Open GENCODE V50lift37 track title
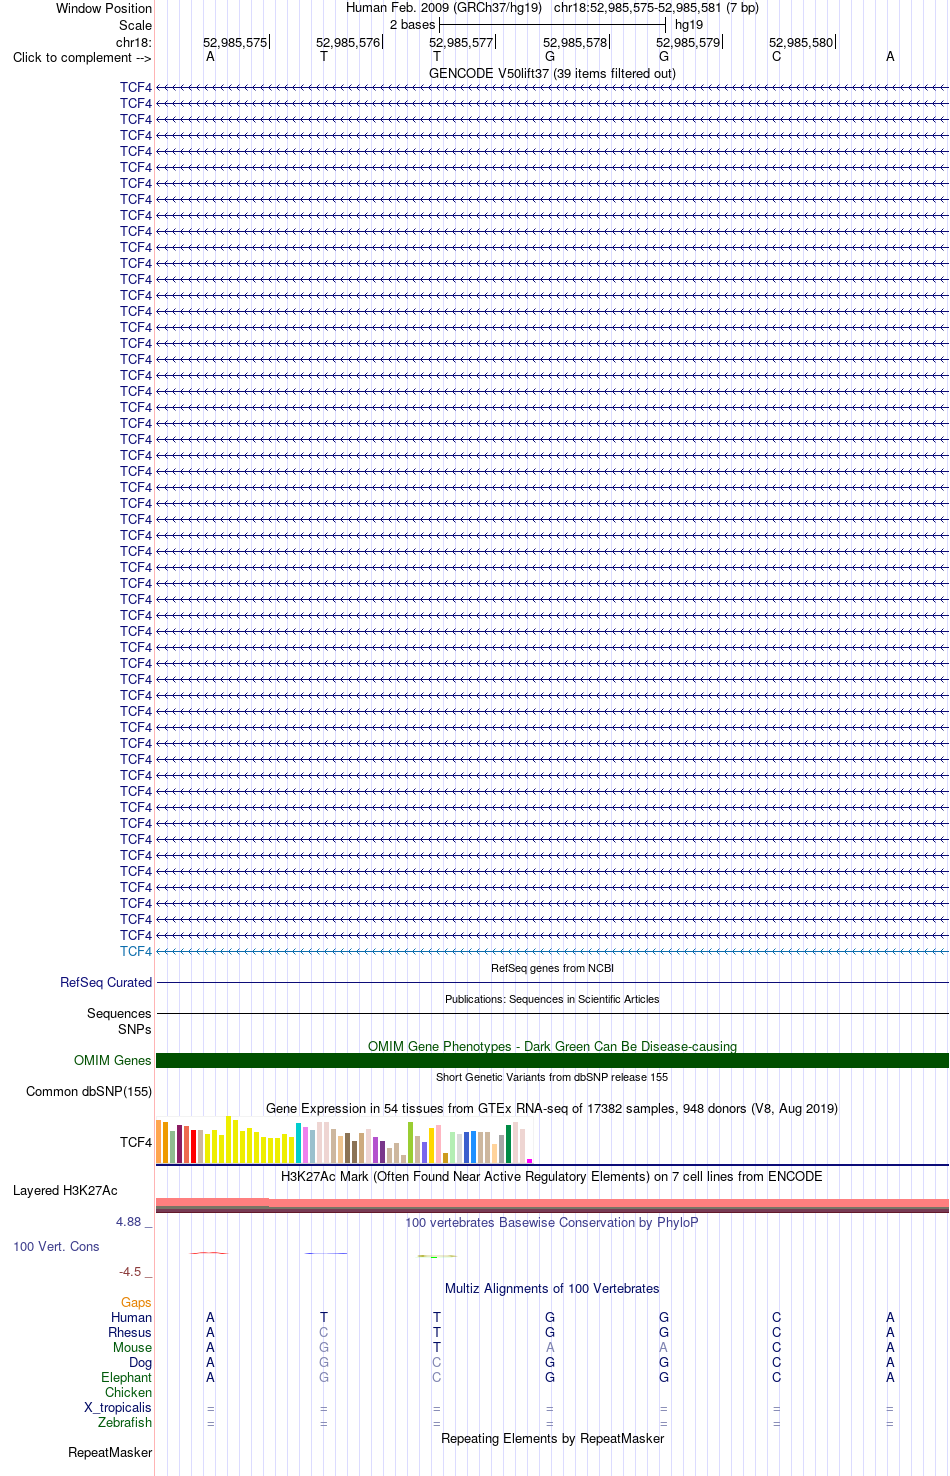Image resolution: width=950 pixels, height=1476 pixels. (x=552, y=73)
